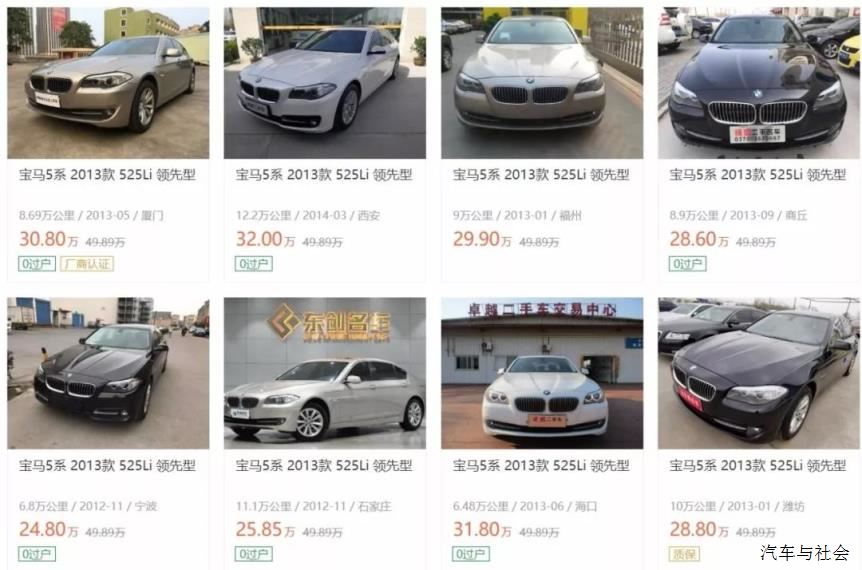This screenshot has width=862, height=570.
Task: Click the 汽车与社会 watermark text
Action: [x=805, y=552]
